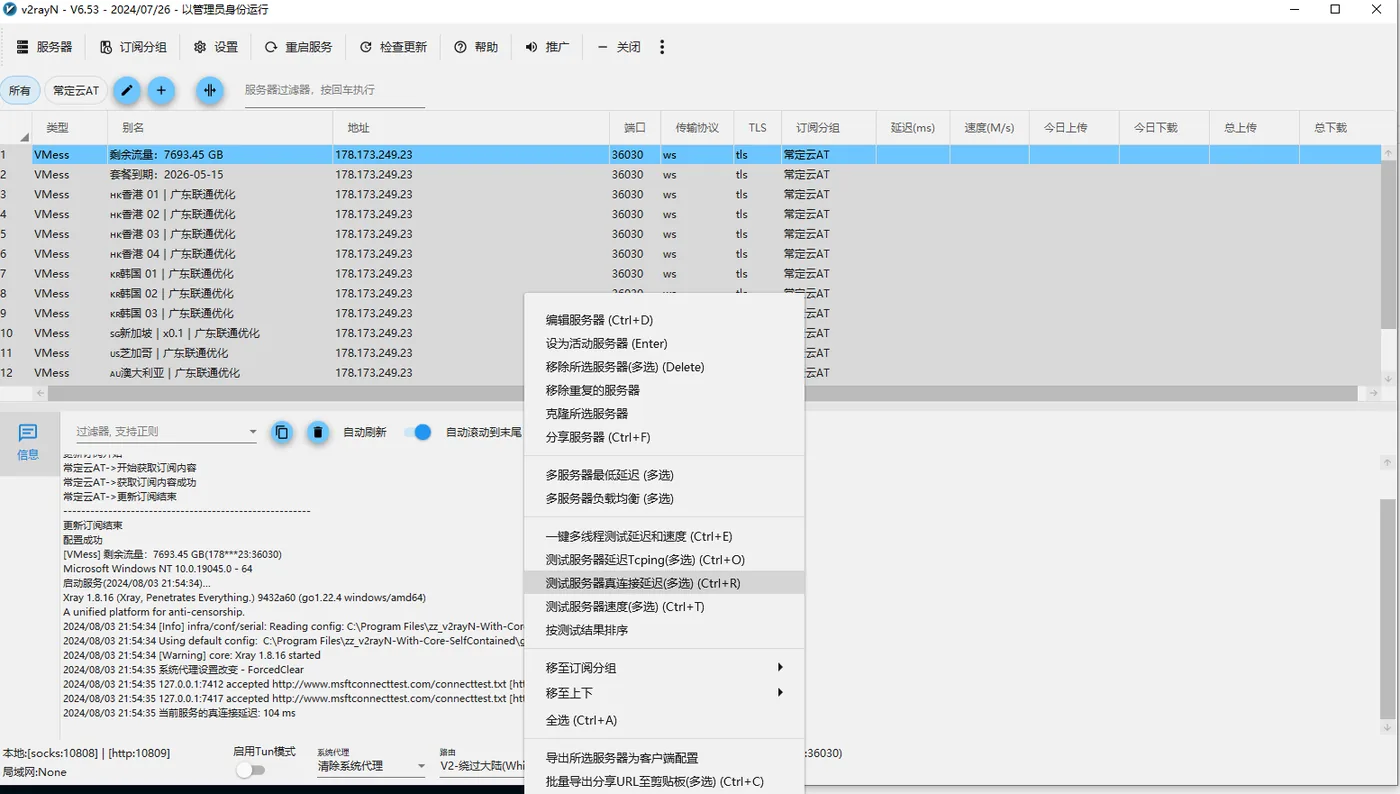1400x794 pixels.
Task: Sort by the 别名 column header
Action: pos(220,128)
